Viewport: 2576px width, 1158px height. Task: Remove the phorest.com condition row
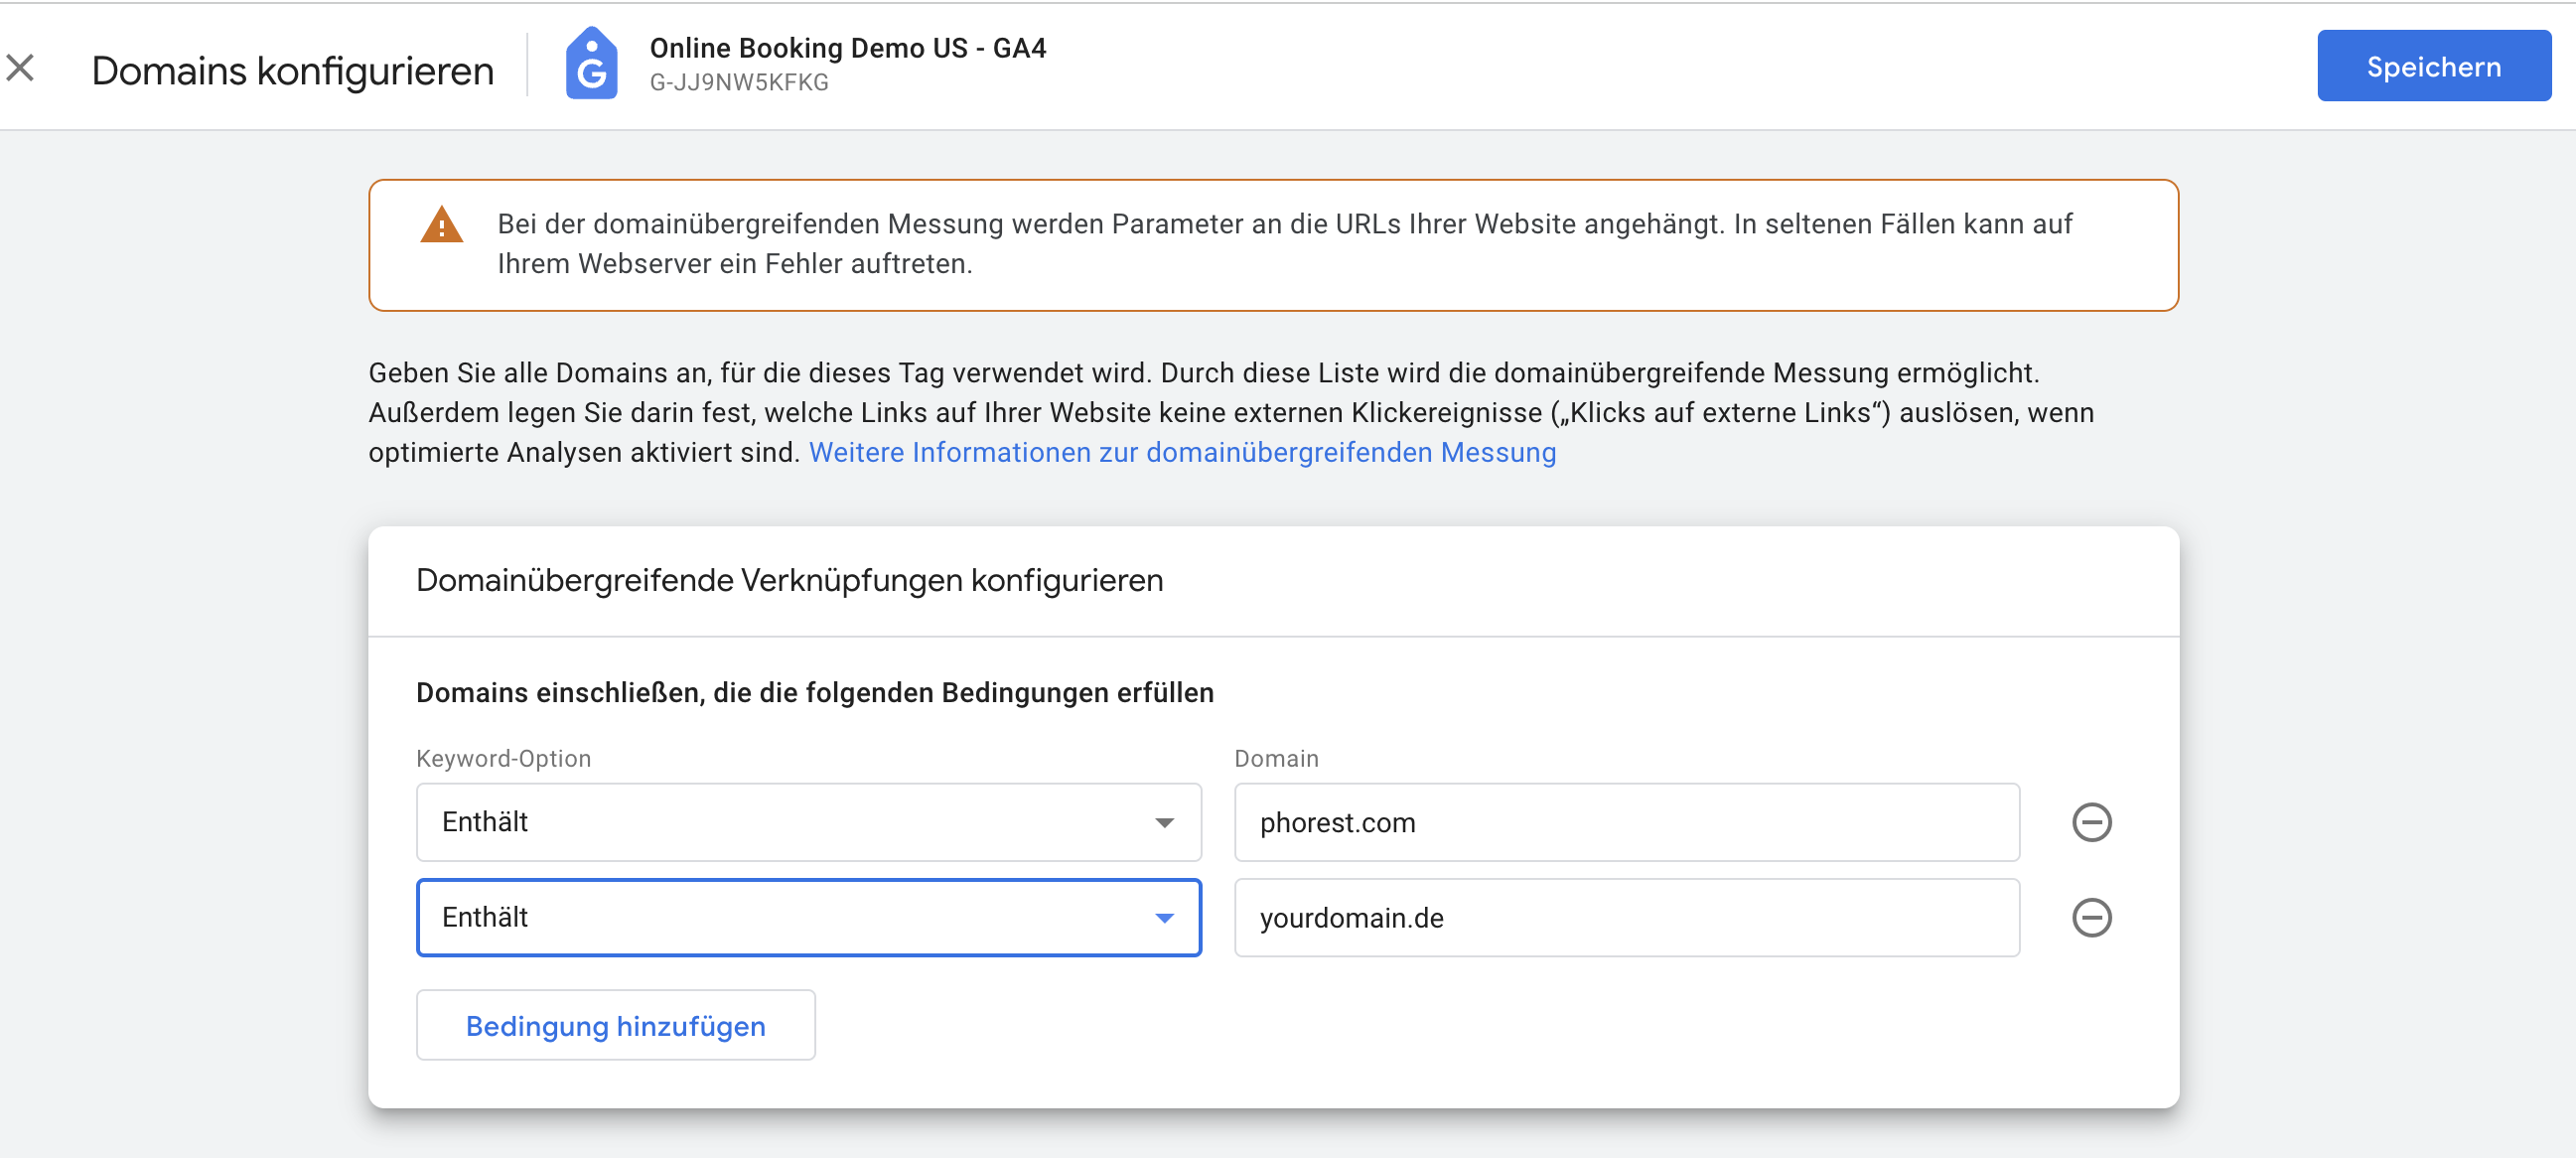(2091, 822)
